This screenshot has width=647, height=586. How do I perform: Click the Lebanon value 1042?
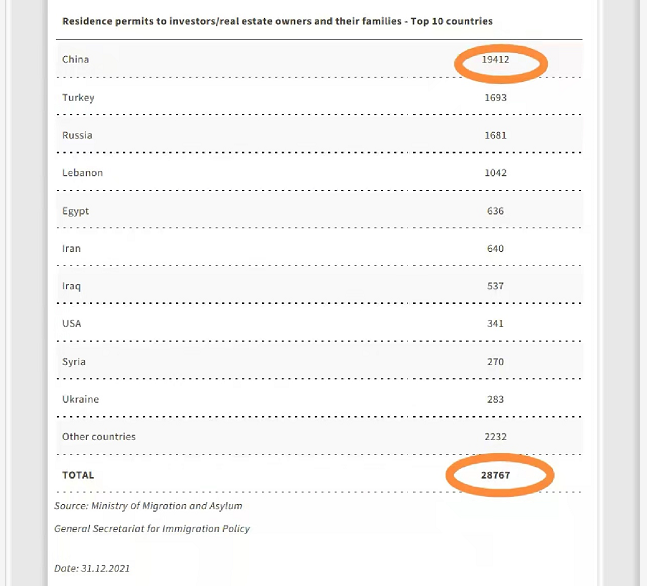pos(496,173)
